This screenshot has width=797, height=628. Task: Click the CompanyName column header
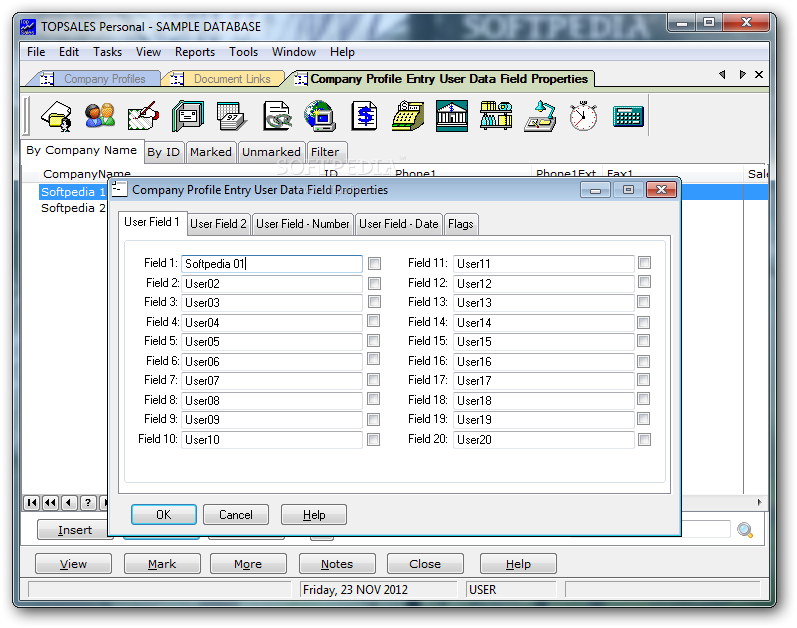(86, 174)
